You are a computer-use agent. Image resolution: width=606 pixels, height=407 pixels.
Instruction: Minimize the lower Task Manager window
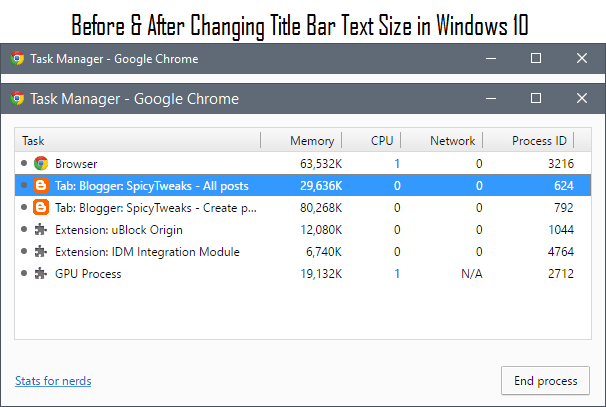pos(491,98)
